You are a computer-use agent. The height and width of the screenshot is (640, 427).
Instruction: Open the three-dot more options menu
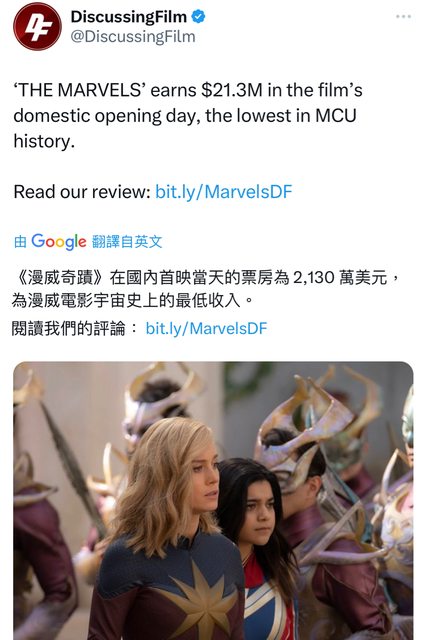[403, 16]
